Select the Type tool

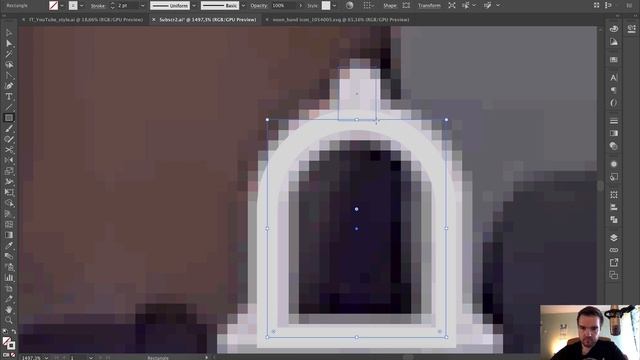click(9, 97)
